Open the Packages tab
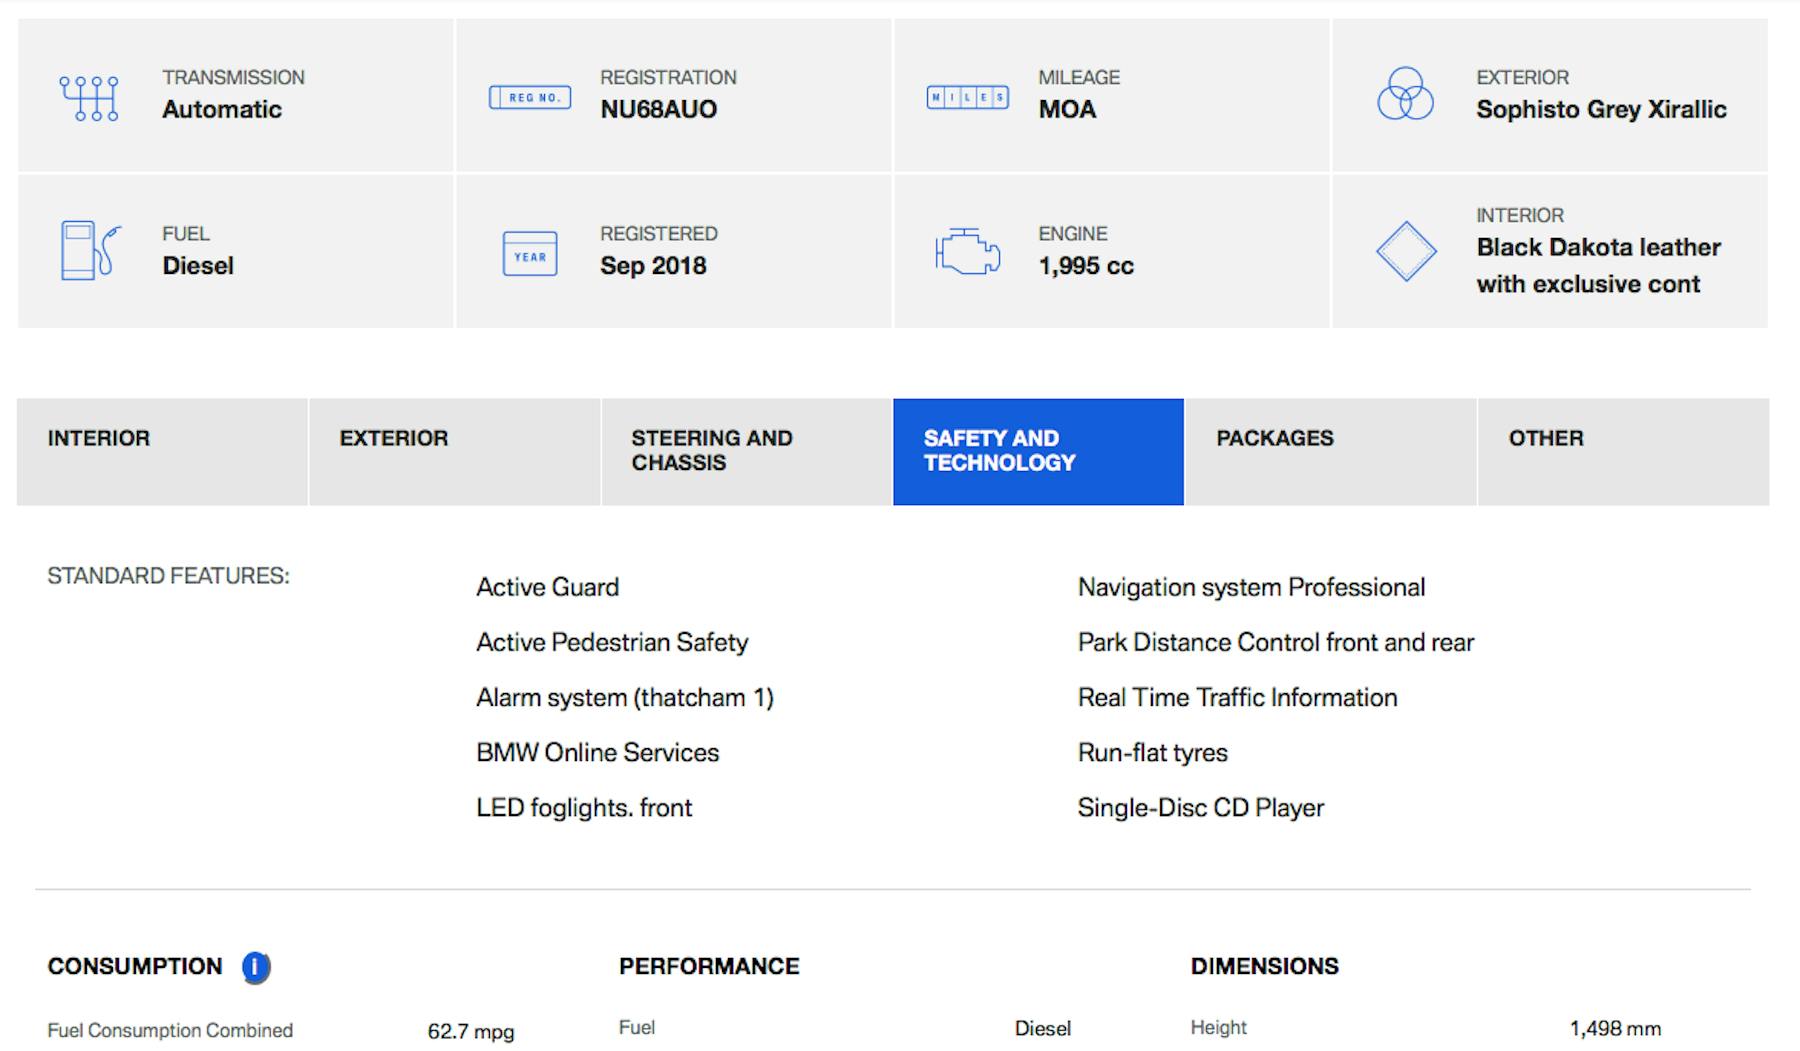The image size is (1800, 1051). point(1331,452)
